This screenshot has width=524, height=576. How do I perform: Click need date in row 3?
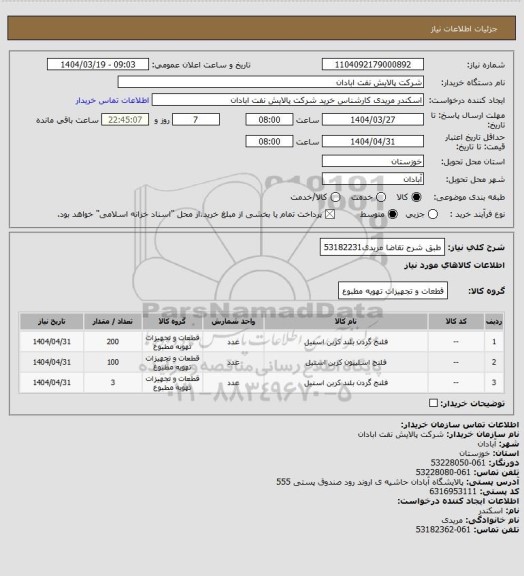point(51,382)
